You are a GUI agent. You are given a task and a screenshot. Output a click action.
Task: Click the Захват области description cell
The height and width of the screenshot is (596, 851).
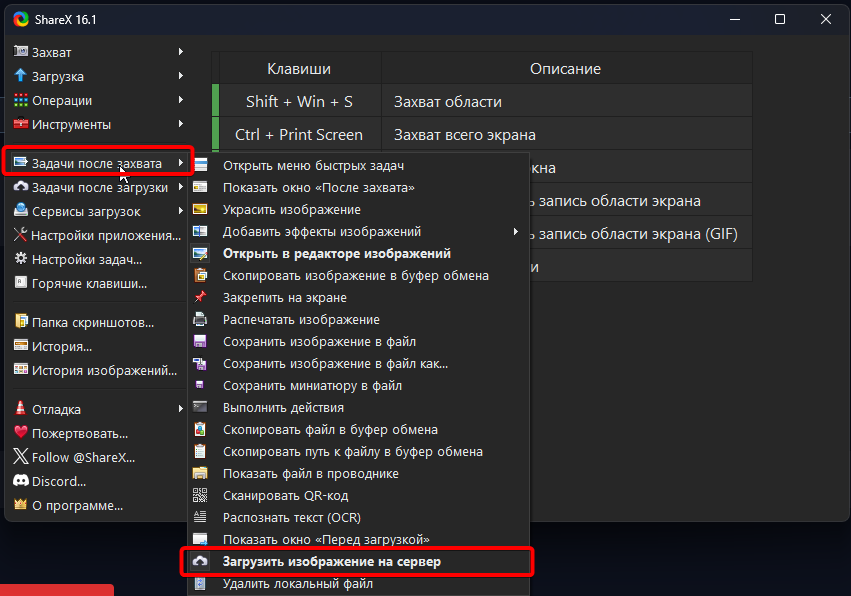coord(567,101)
